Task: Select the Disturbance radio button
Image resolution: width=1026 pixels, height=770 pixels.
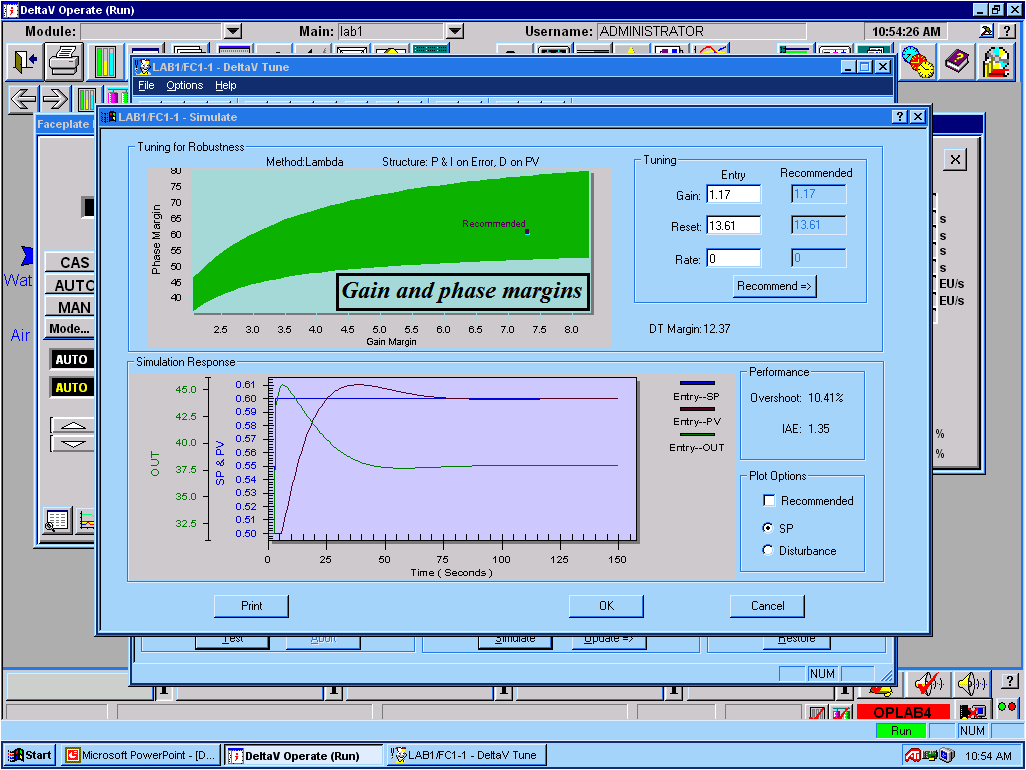Action: [768, 550]
